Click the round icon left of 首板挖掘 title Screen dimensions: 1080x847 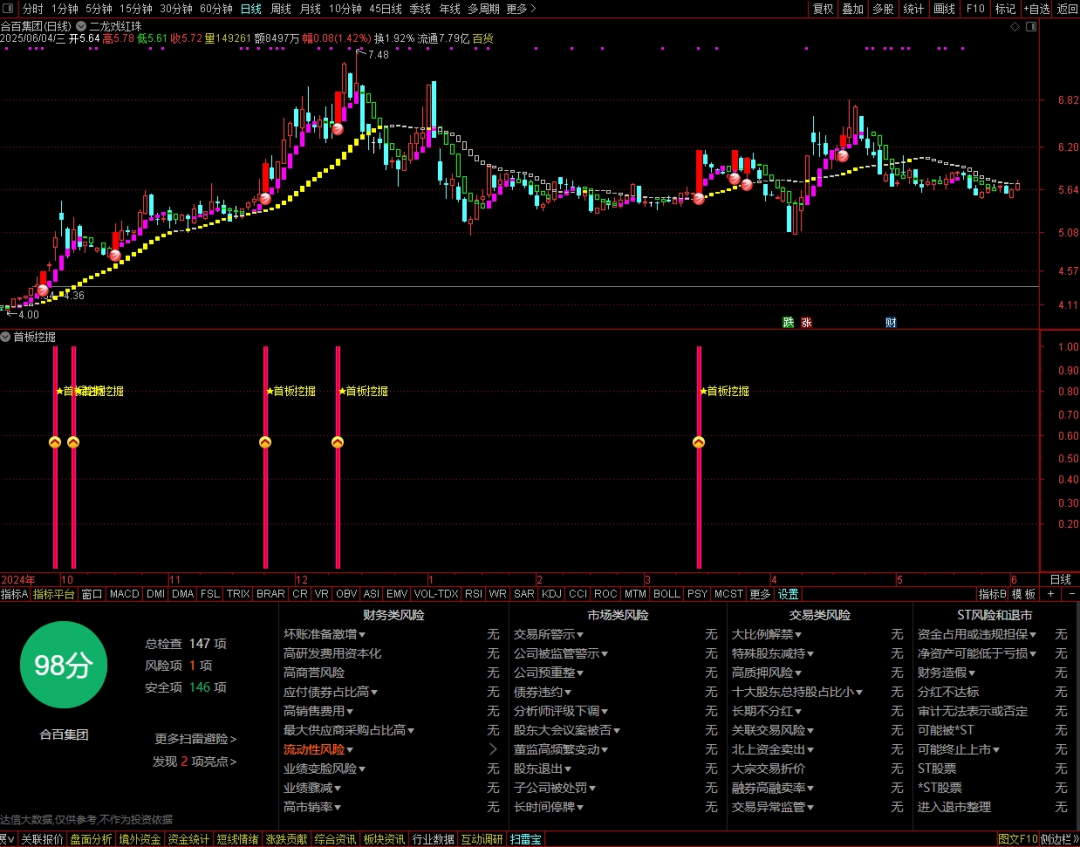point(6,337)
